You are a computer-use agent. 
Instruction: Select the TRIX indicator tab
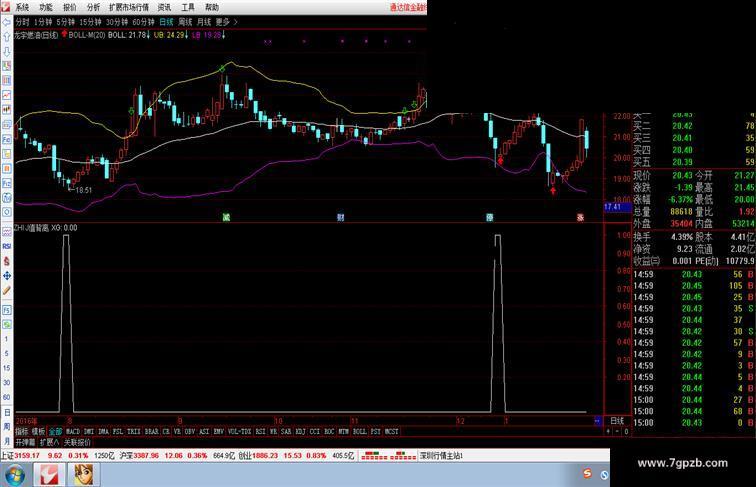click(134, 431)
